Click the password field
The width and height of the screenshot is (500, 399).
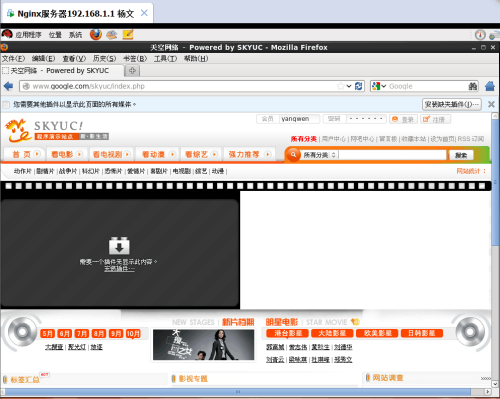coord(366,119)
